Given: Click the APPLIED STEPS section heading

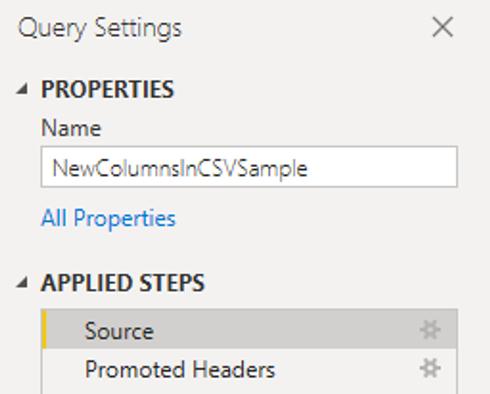Looking at the screenshot, I should [x=123, y=283].
